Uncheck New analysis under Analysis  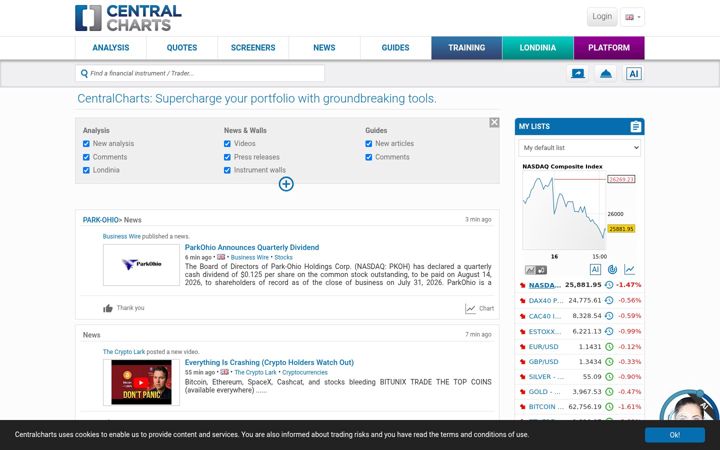[86, 144]
